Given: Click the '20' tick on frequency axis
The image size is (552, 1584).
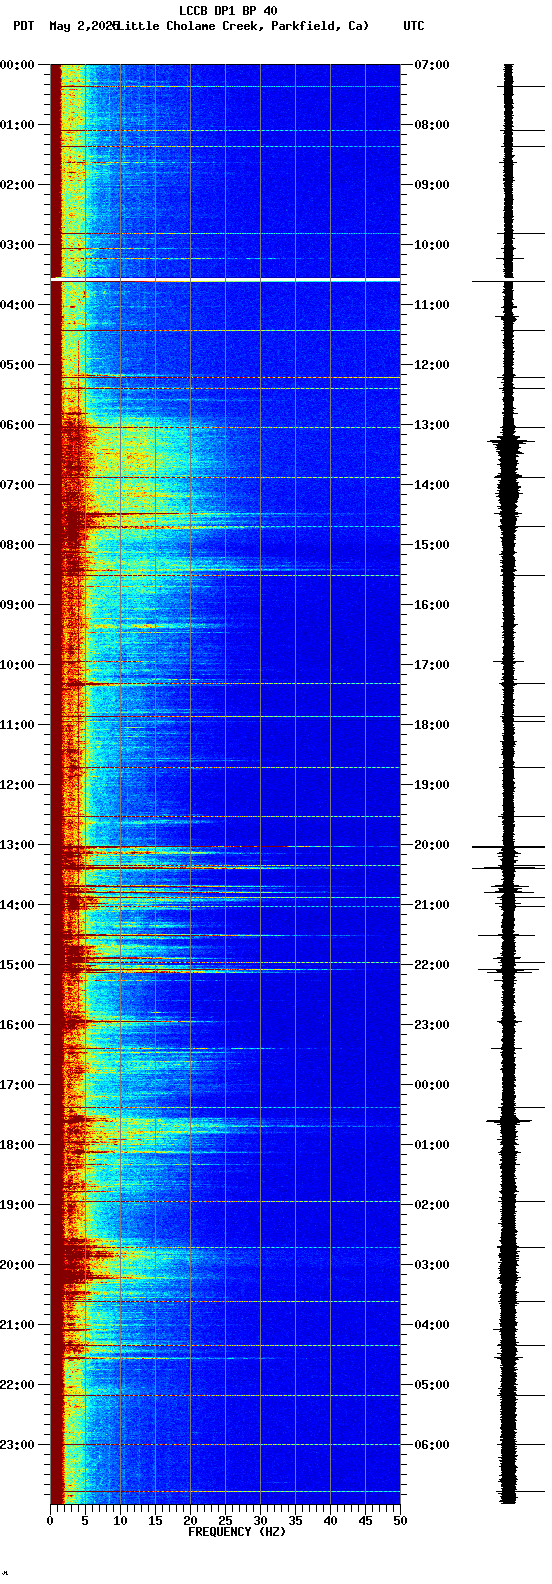Looking at the screenshot, I should click(190, 1521).
